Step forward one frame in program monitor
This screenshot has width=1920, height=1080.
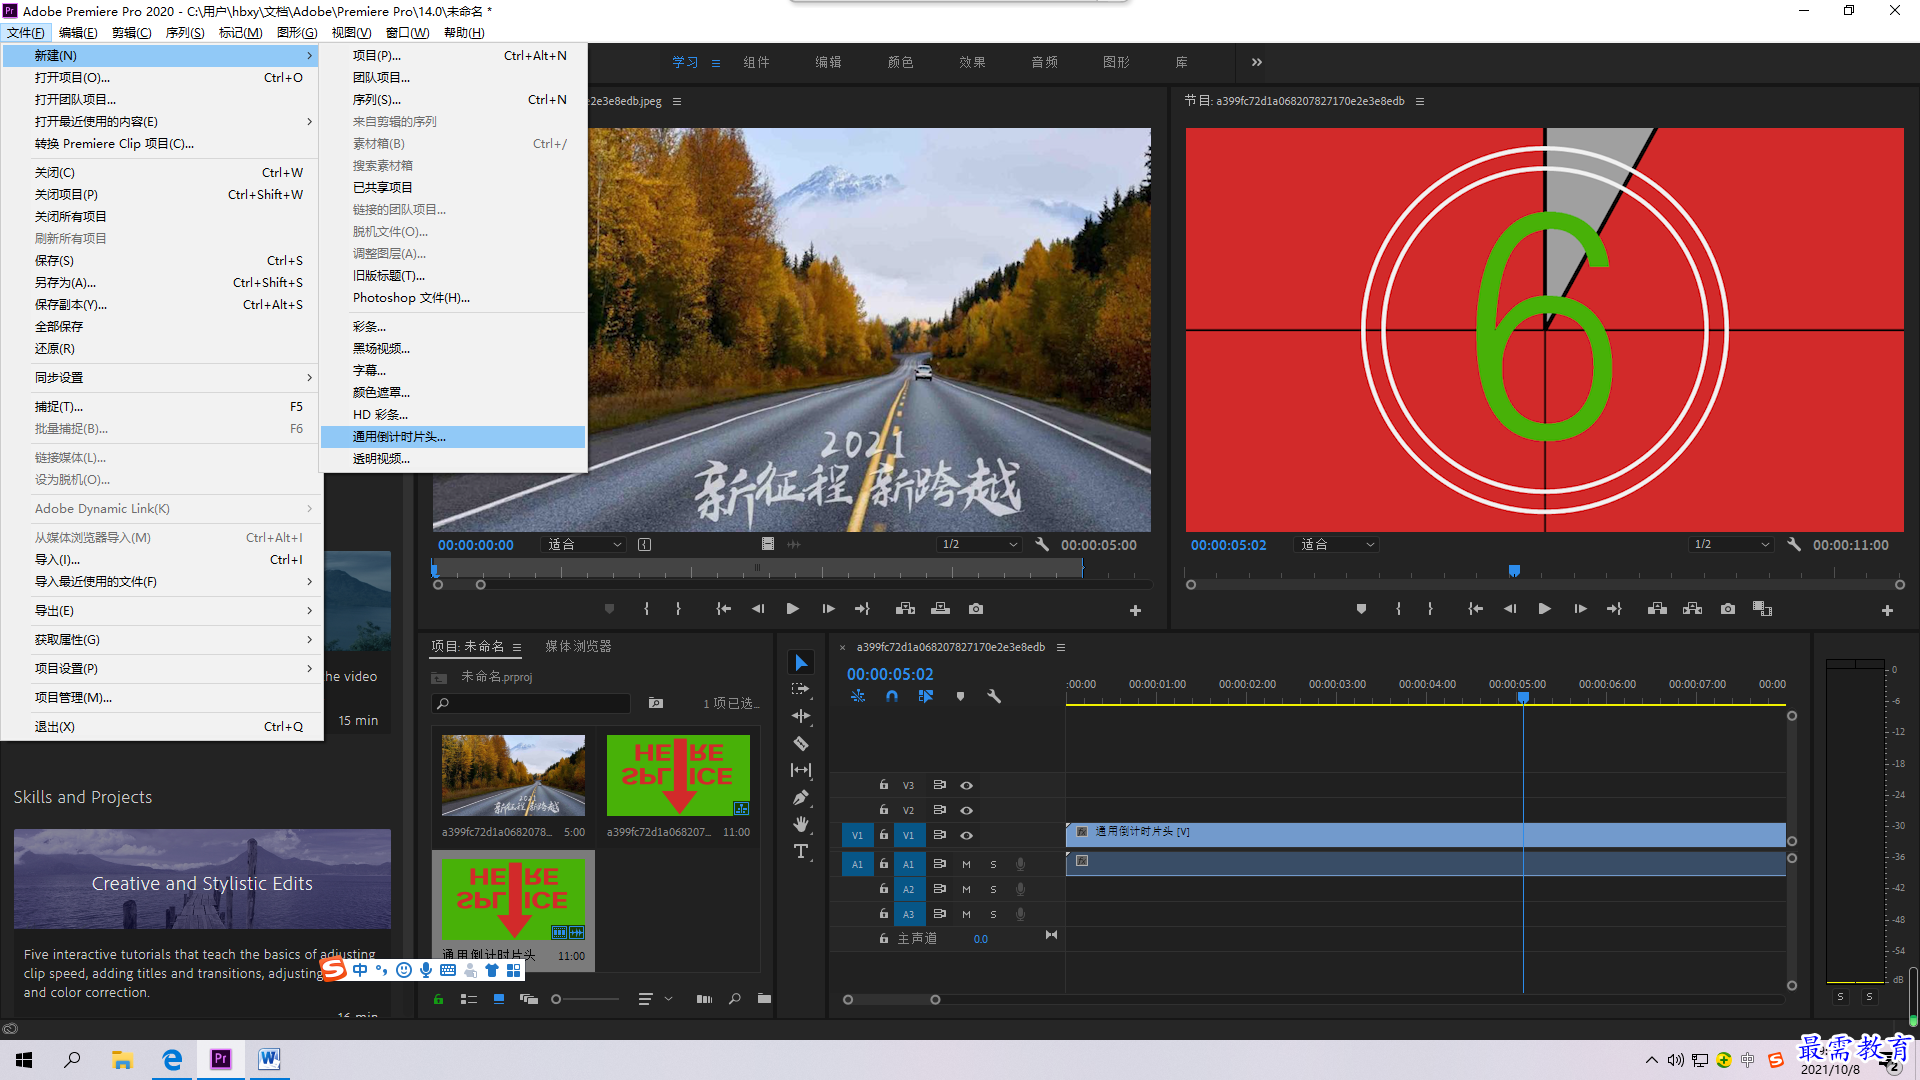click(1580, 609)
